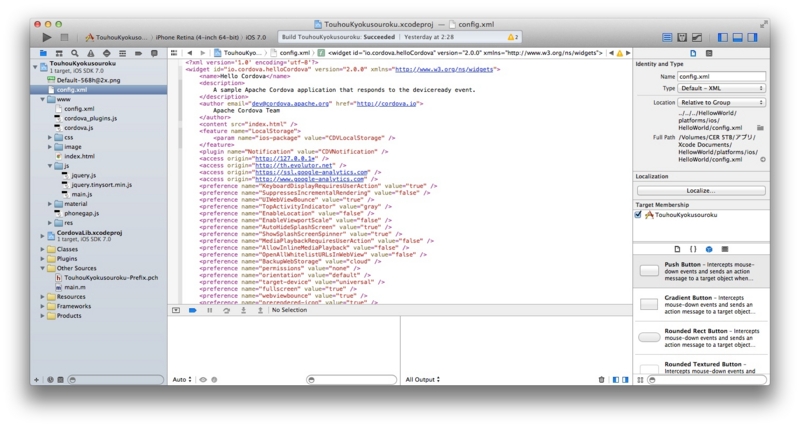
Task: Toggle breakpoints in the debug bar
Action: point(192,310)
